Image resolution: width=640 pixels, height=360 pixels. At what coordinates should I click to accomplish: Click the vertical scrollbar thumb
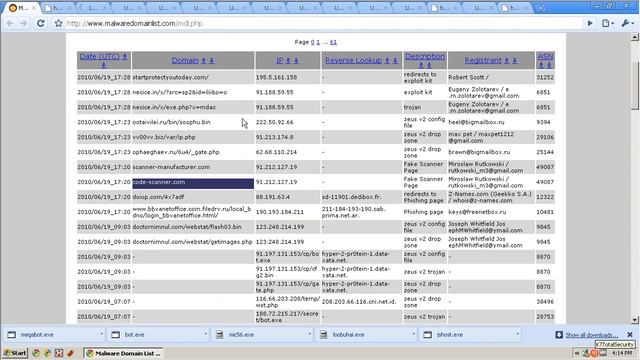[635, 86]
